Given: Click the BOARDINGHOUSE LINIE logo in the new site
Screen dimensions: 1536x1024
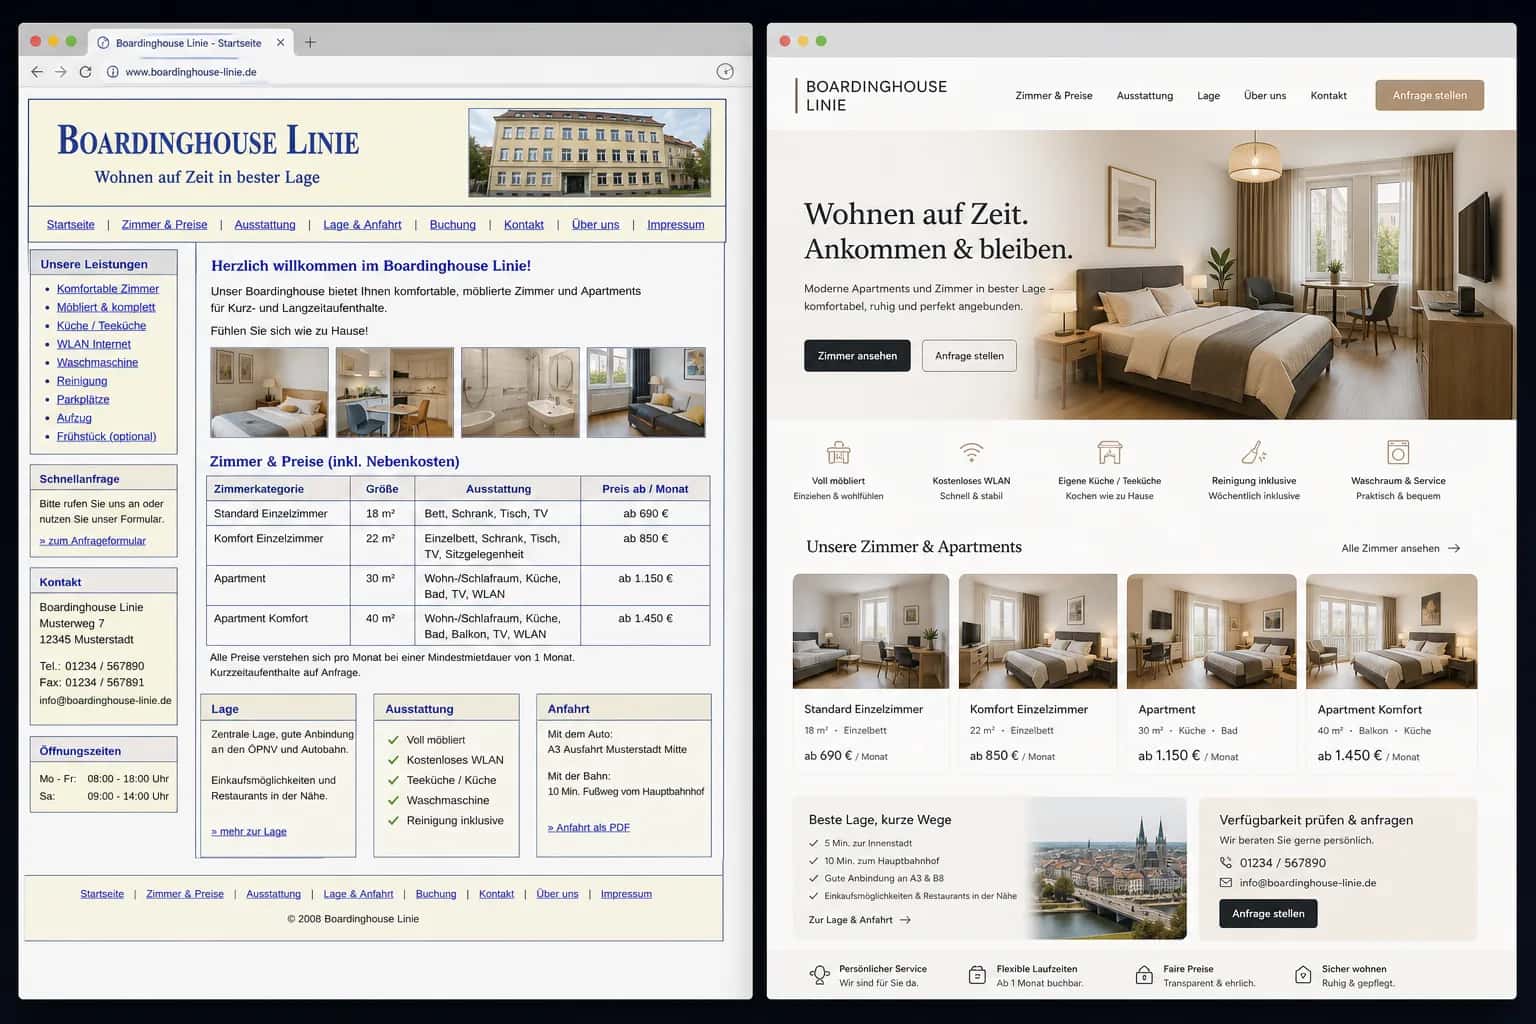Looking at the screenshot, I should 872,96.
